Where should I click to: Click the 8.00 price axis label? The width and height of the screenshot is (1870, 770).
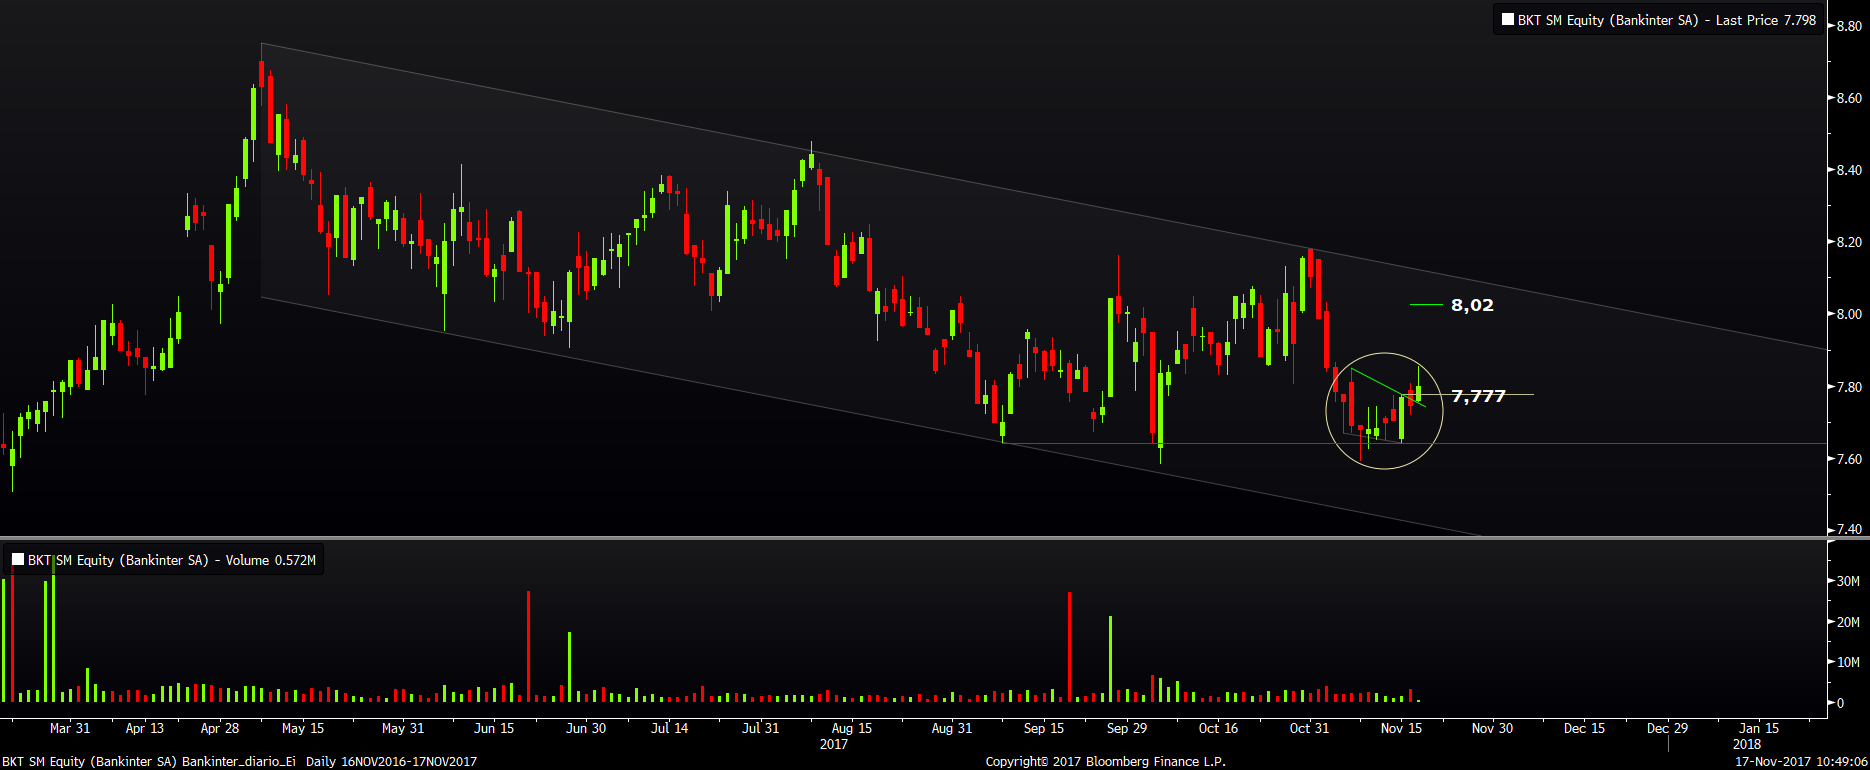point(1849,314)
